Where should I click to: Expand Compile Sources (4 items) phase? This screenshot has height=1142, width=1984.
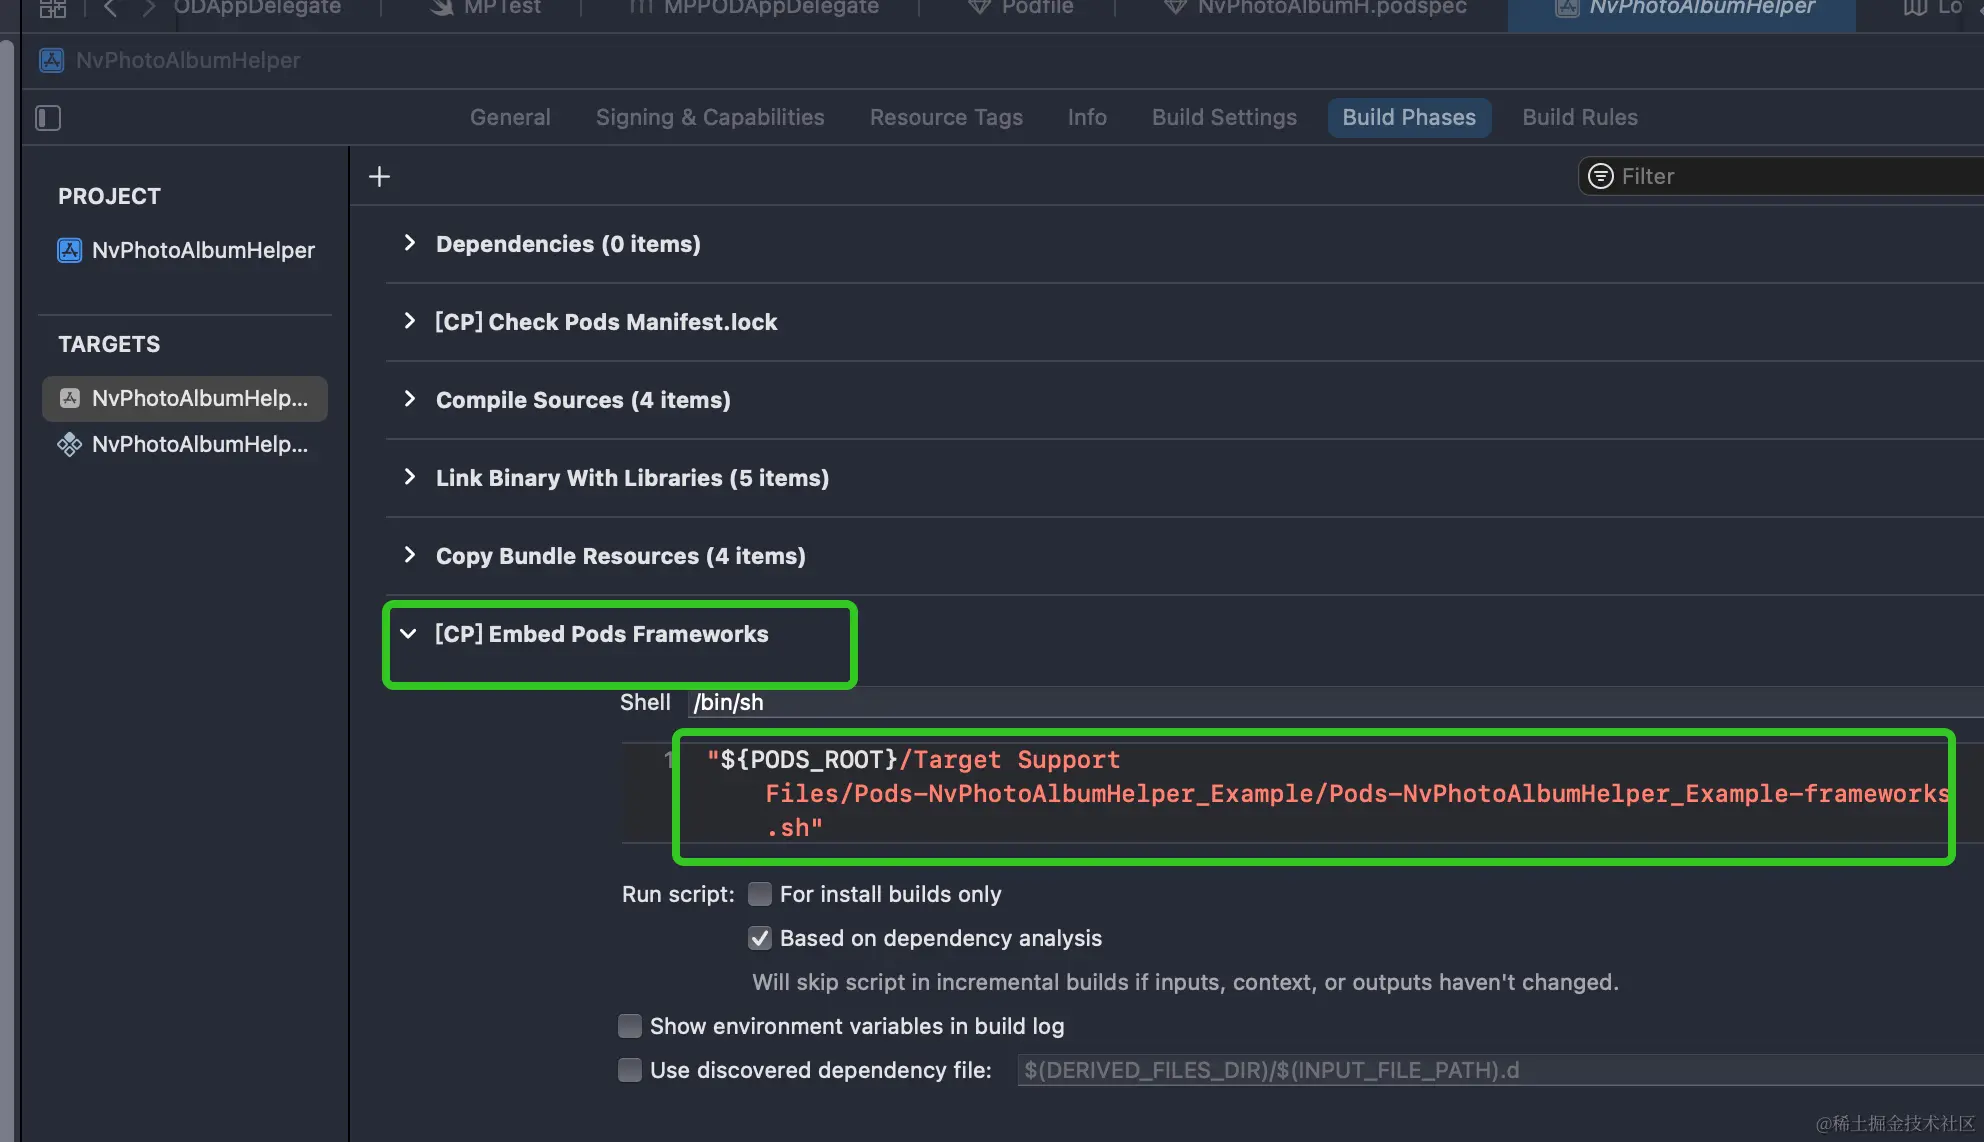click(409, 399)
